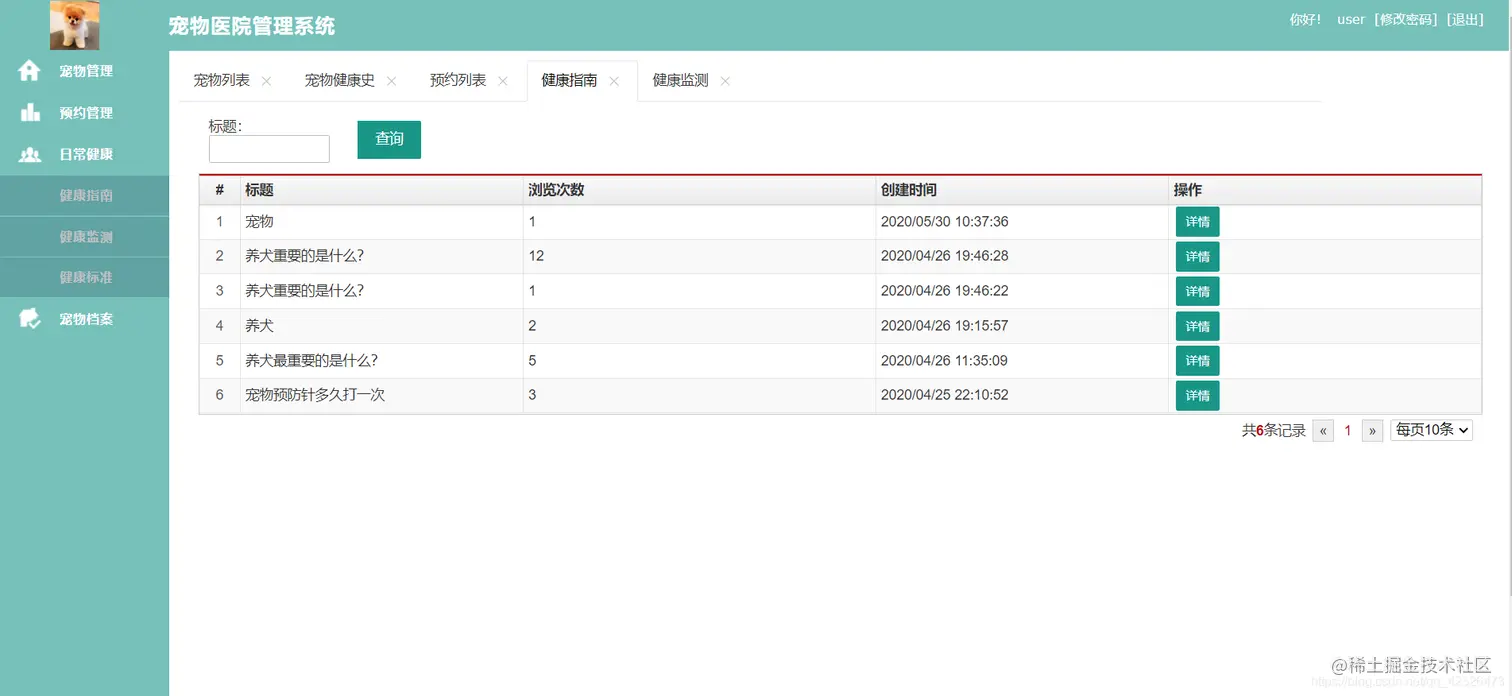Focus the 标题 search input field
This screenshot has height=696, width=1512.
coord(269,149)
